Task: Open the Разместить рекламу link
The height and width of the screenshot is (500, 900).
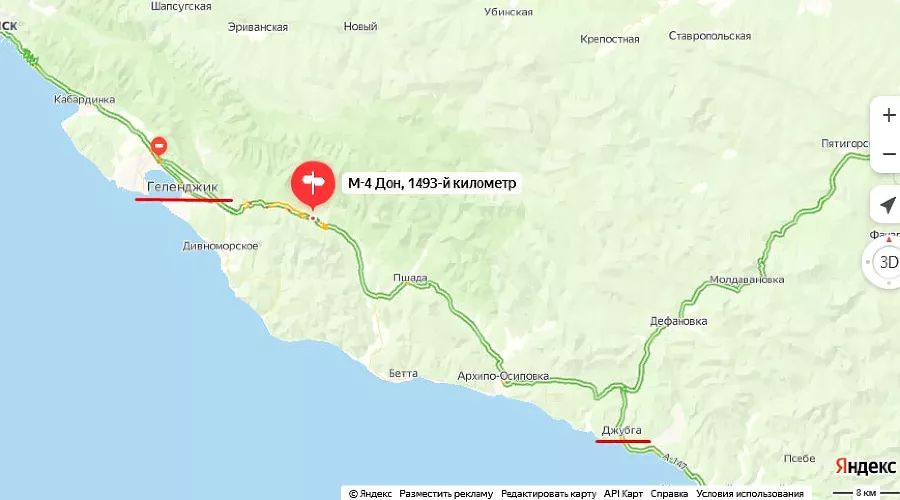Action: pos(446,494)
